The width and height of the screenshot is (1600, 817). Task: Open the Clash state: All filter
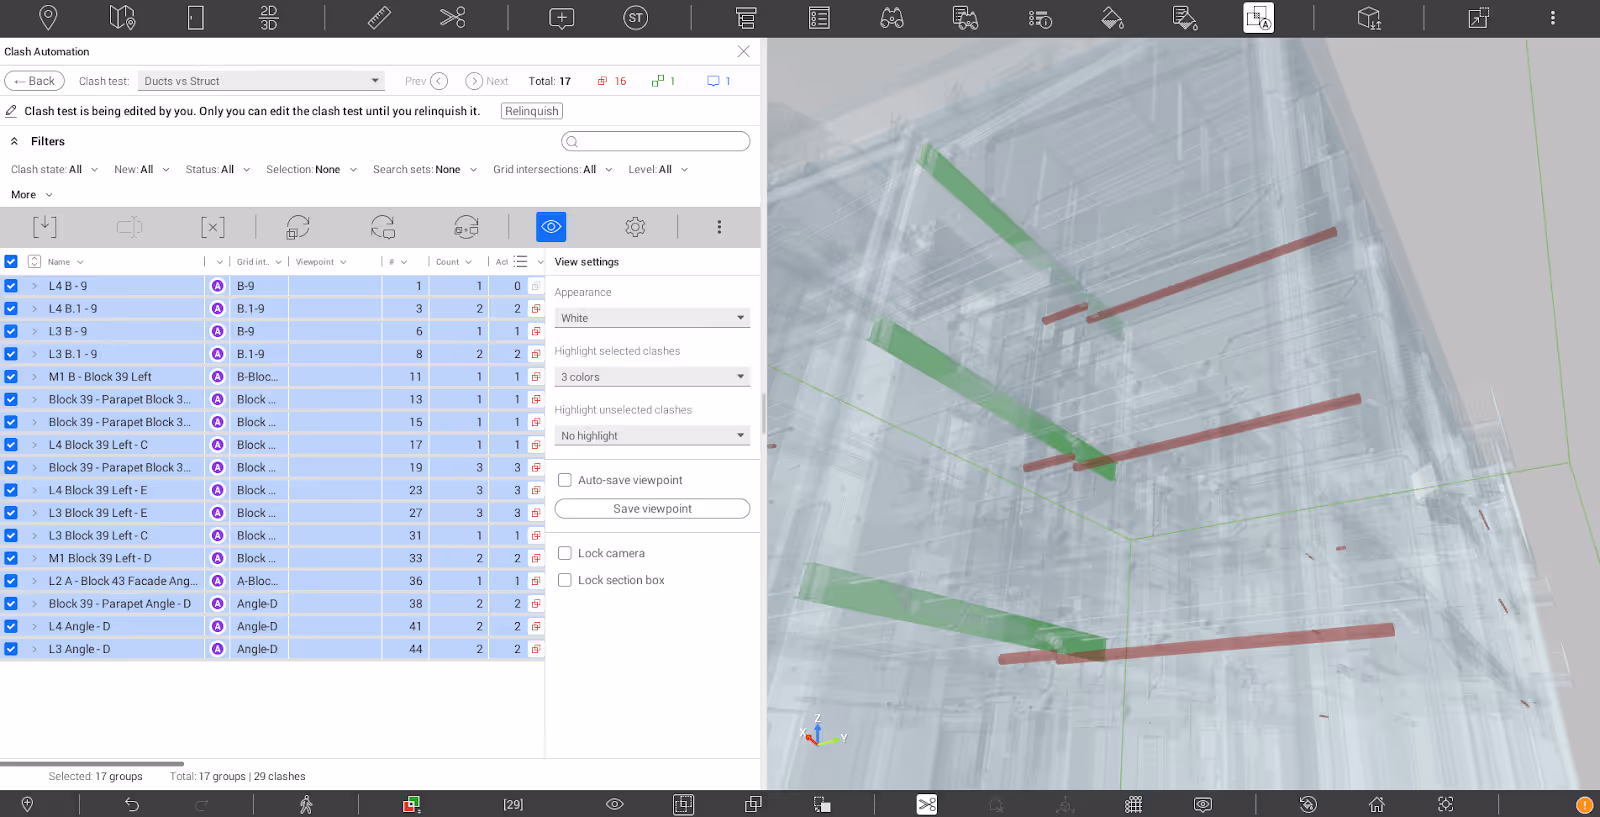click(x=55, y=170)
